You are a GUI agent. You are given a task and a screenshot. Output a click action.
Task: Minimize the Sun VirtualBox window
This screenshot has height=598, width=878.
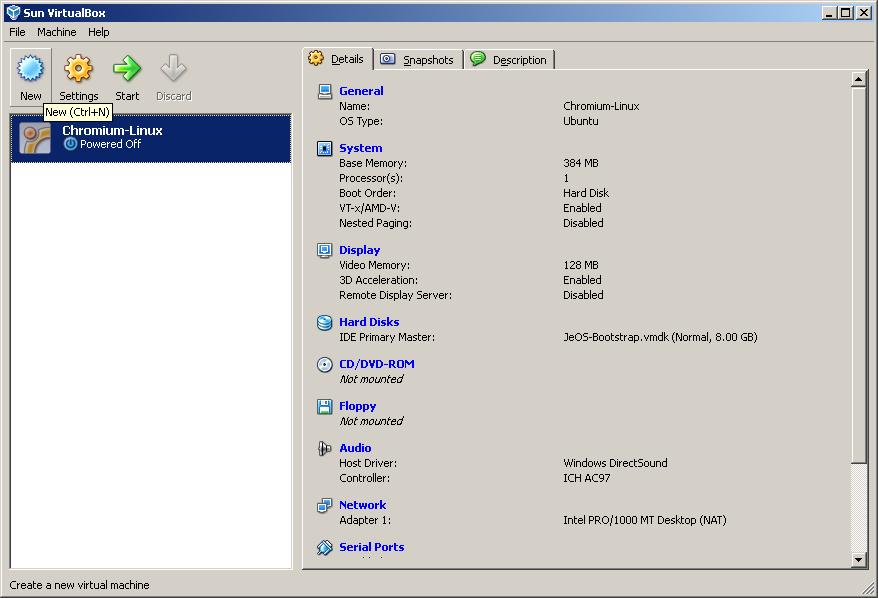point(830,12)
